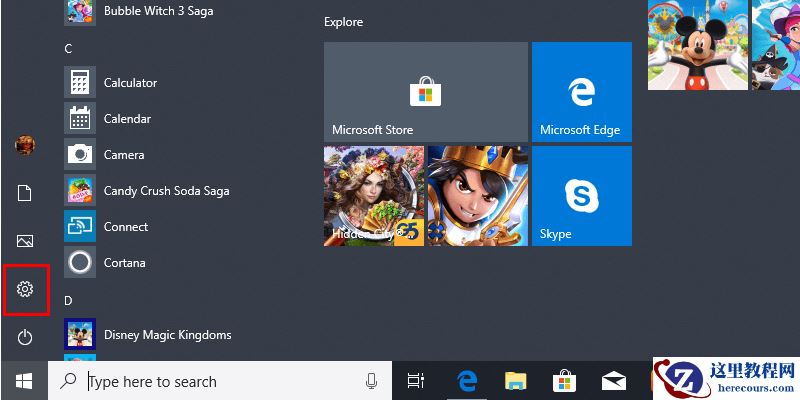Open the Mickey Mouse Disney tile
Viewport: 800px width, 400px height.
click(698, 45)
